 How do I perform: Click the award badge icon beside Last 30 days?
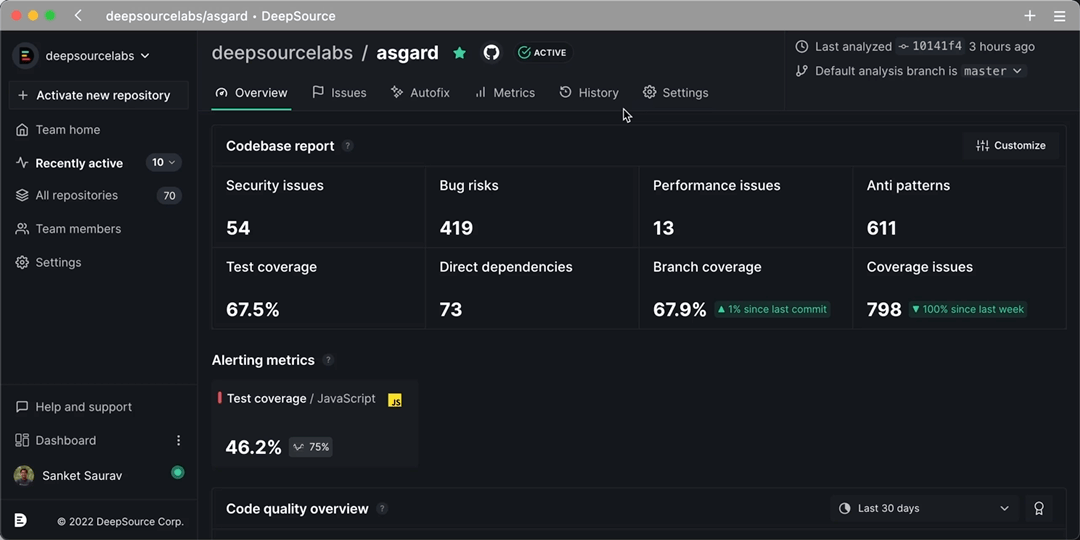tap(1039, 508)
